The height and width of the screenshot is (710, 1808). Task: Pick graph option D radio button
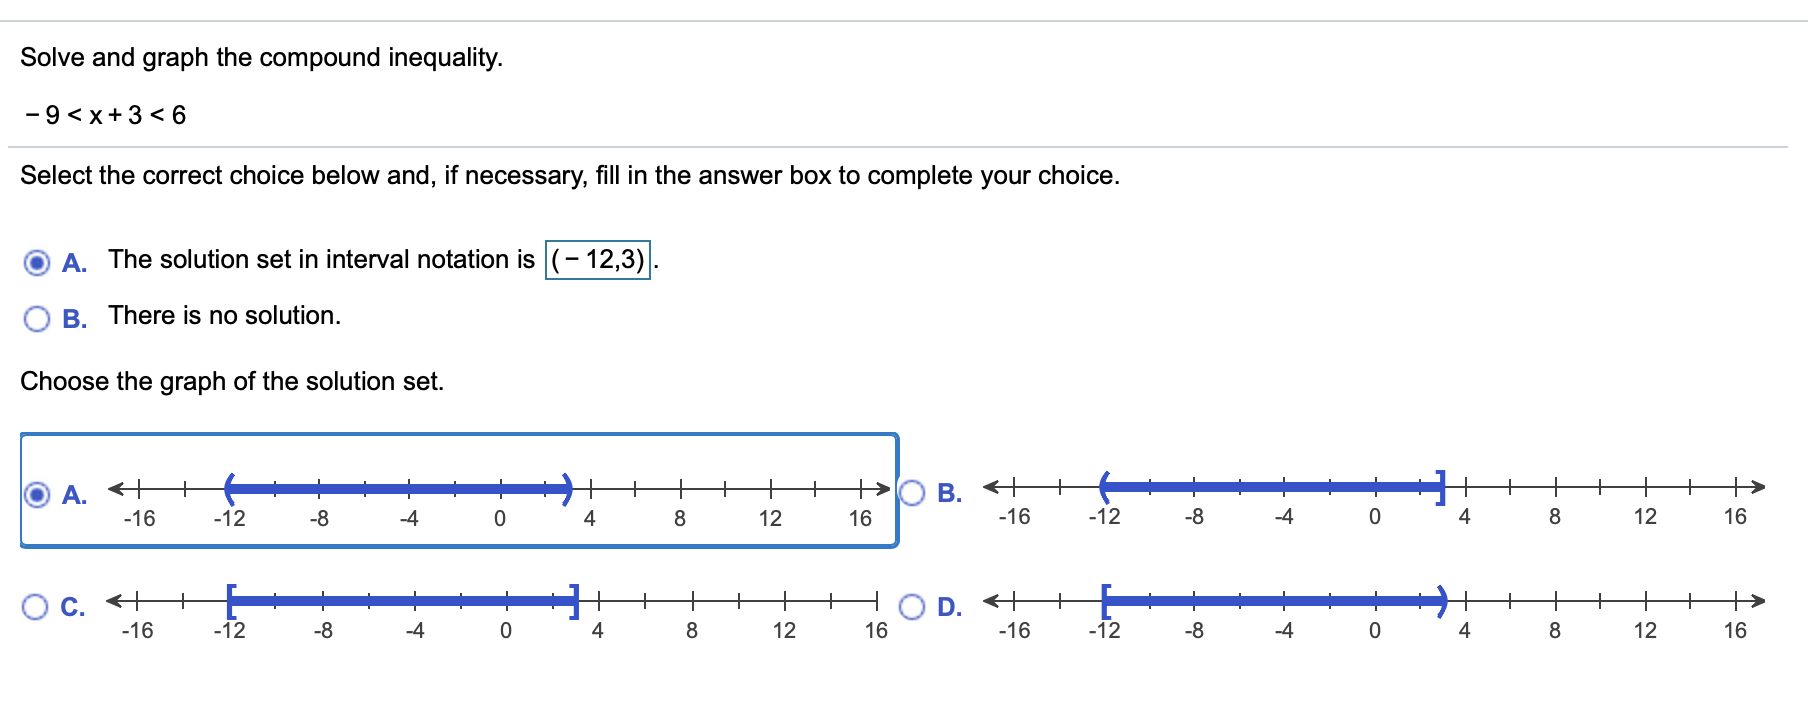coord(912,607)
